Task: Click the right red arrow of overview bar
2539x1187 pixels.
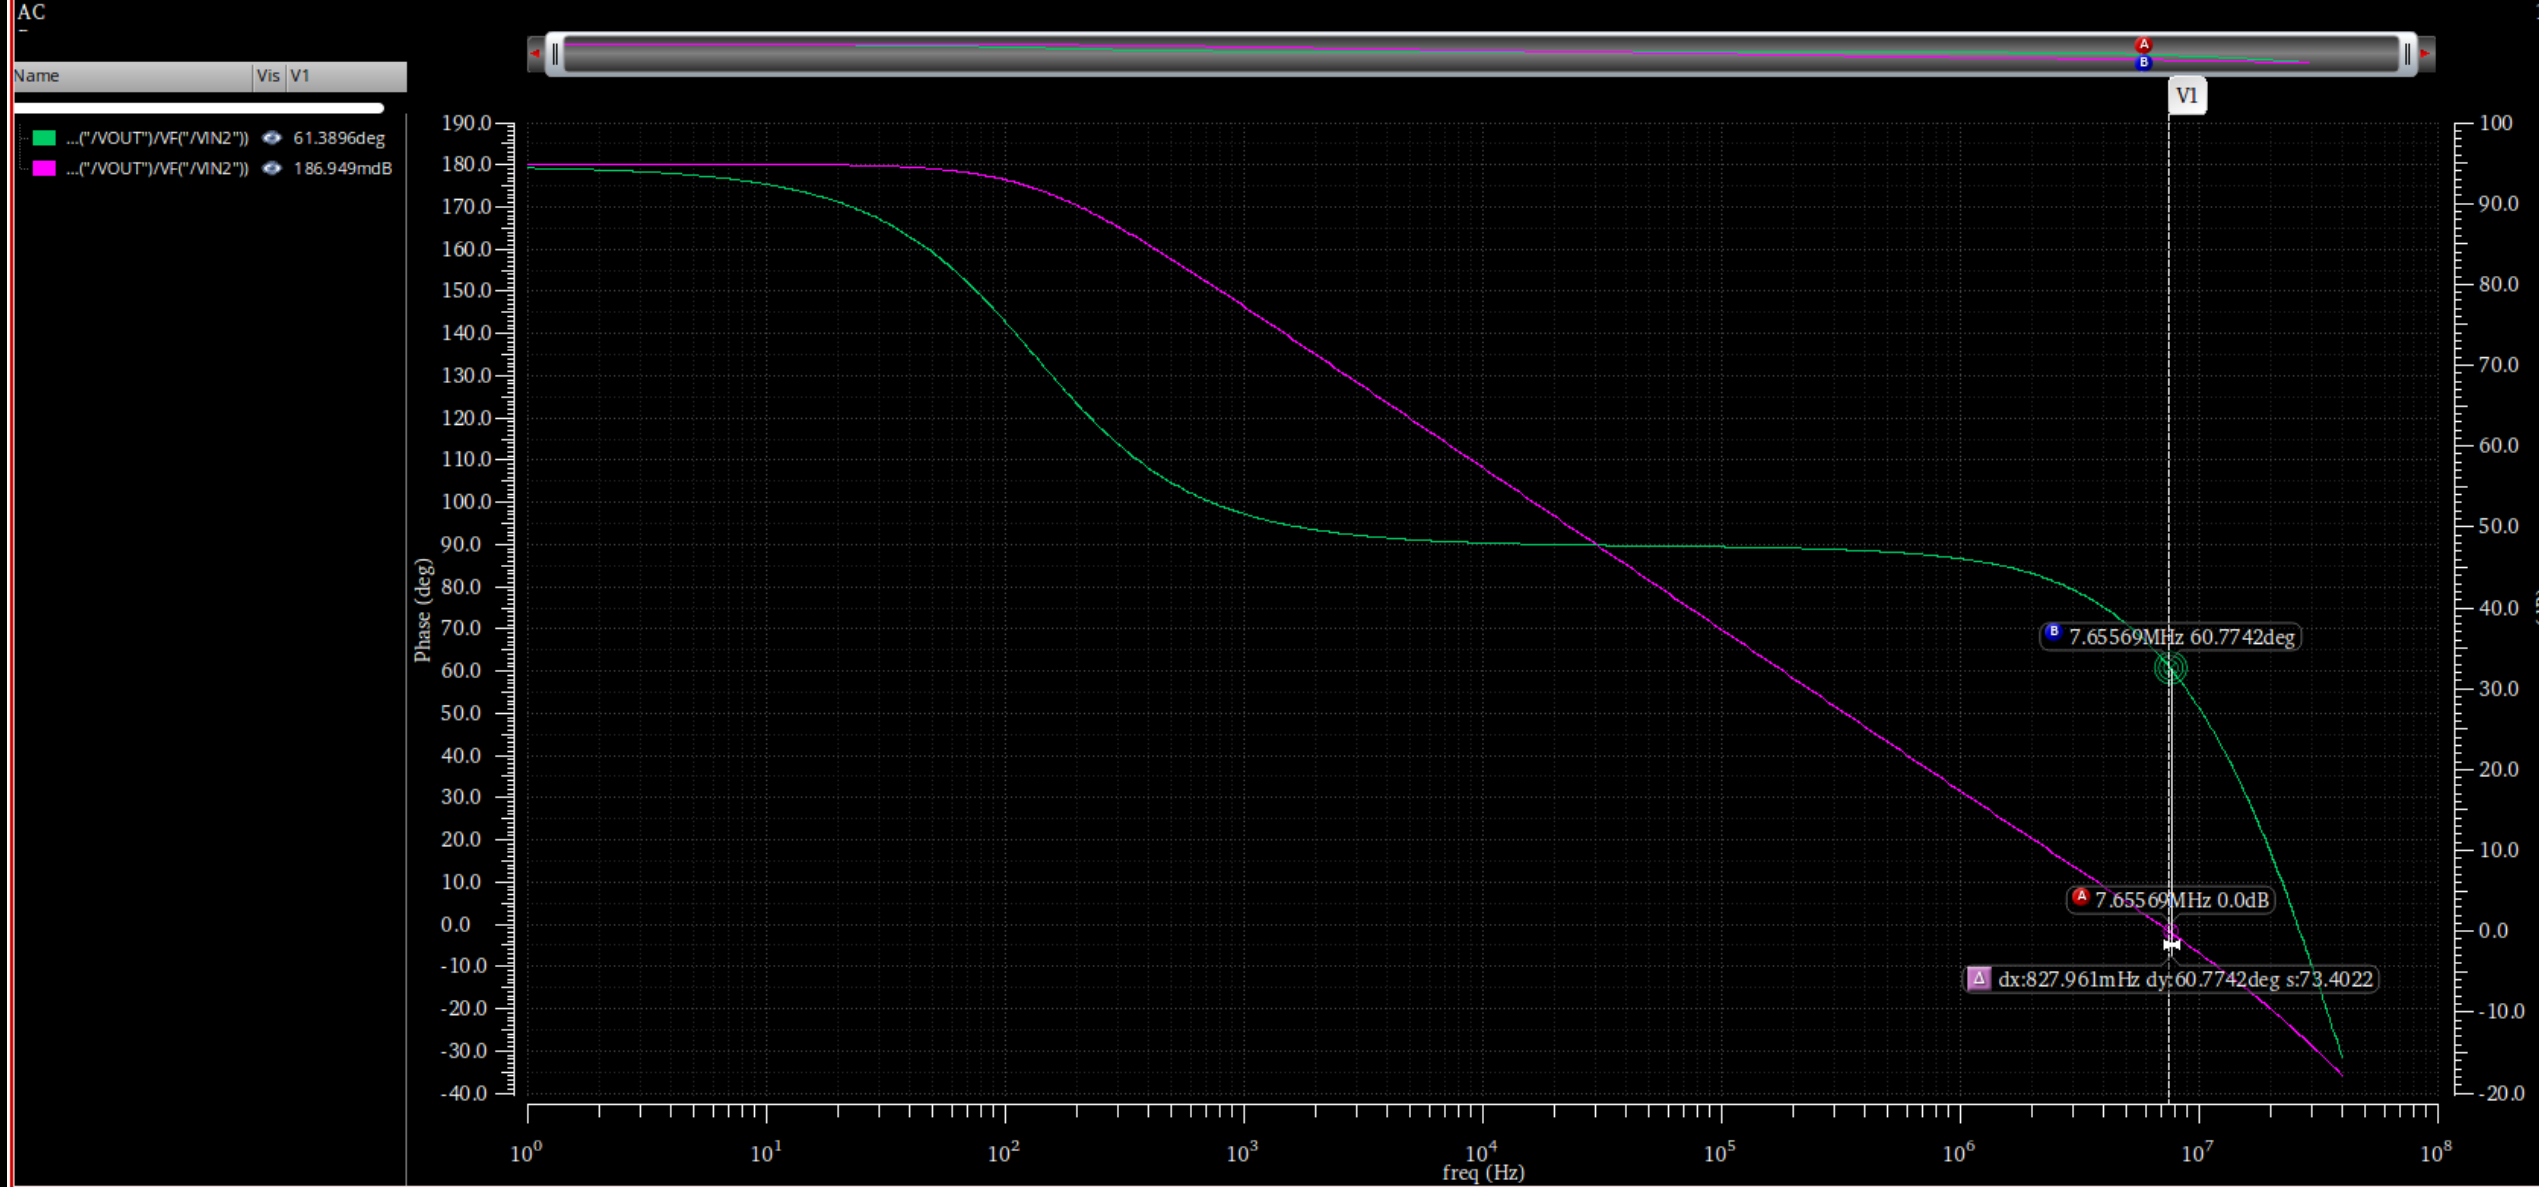Action: click(x=2426, y=54)
